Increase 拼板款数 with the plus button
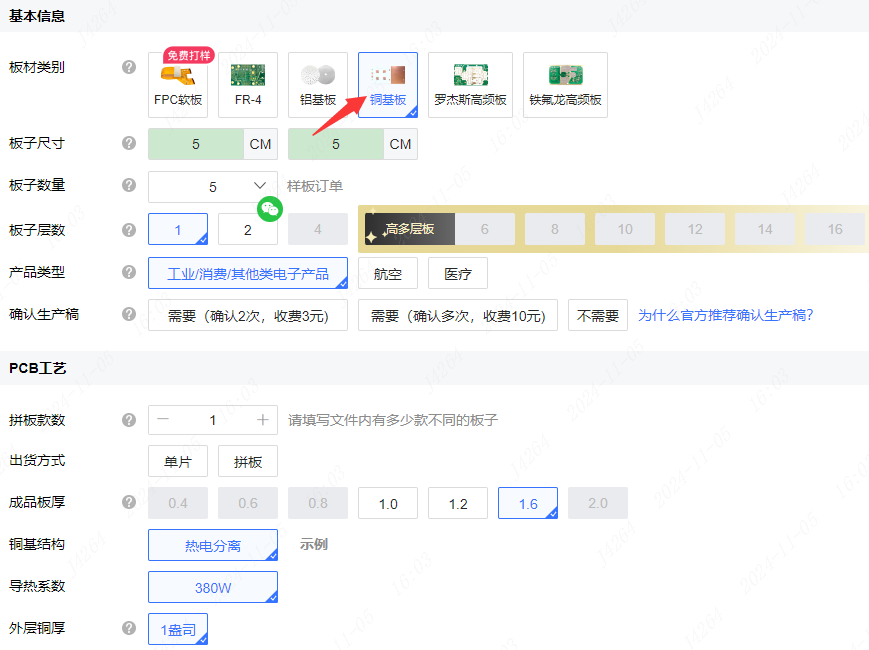Viewport: 869px width, 650px height. coord(263,420)
